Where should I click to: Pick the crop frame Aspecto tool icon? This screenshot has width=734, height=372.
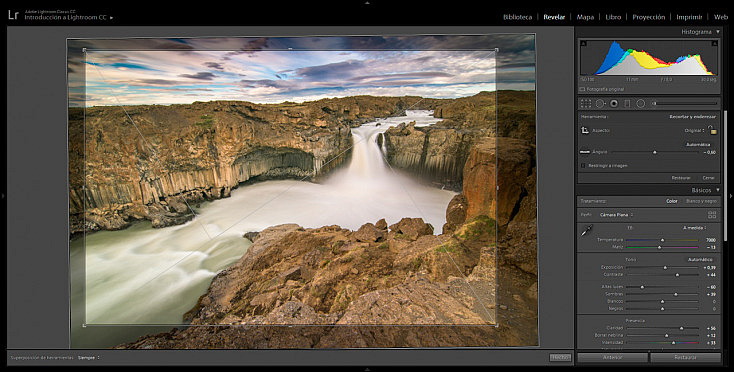[585, 131]
